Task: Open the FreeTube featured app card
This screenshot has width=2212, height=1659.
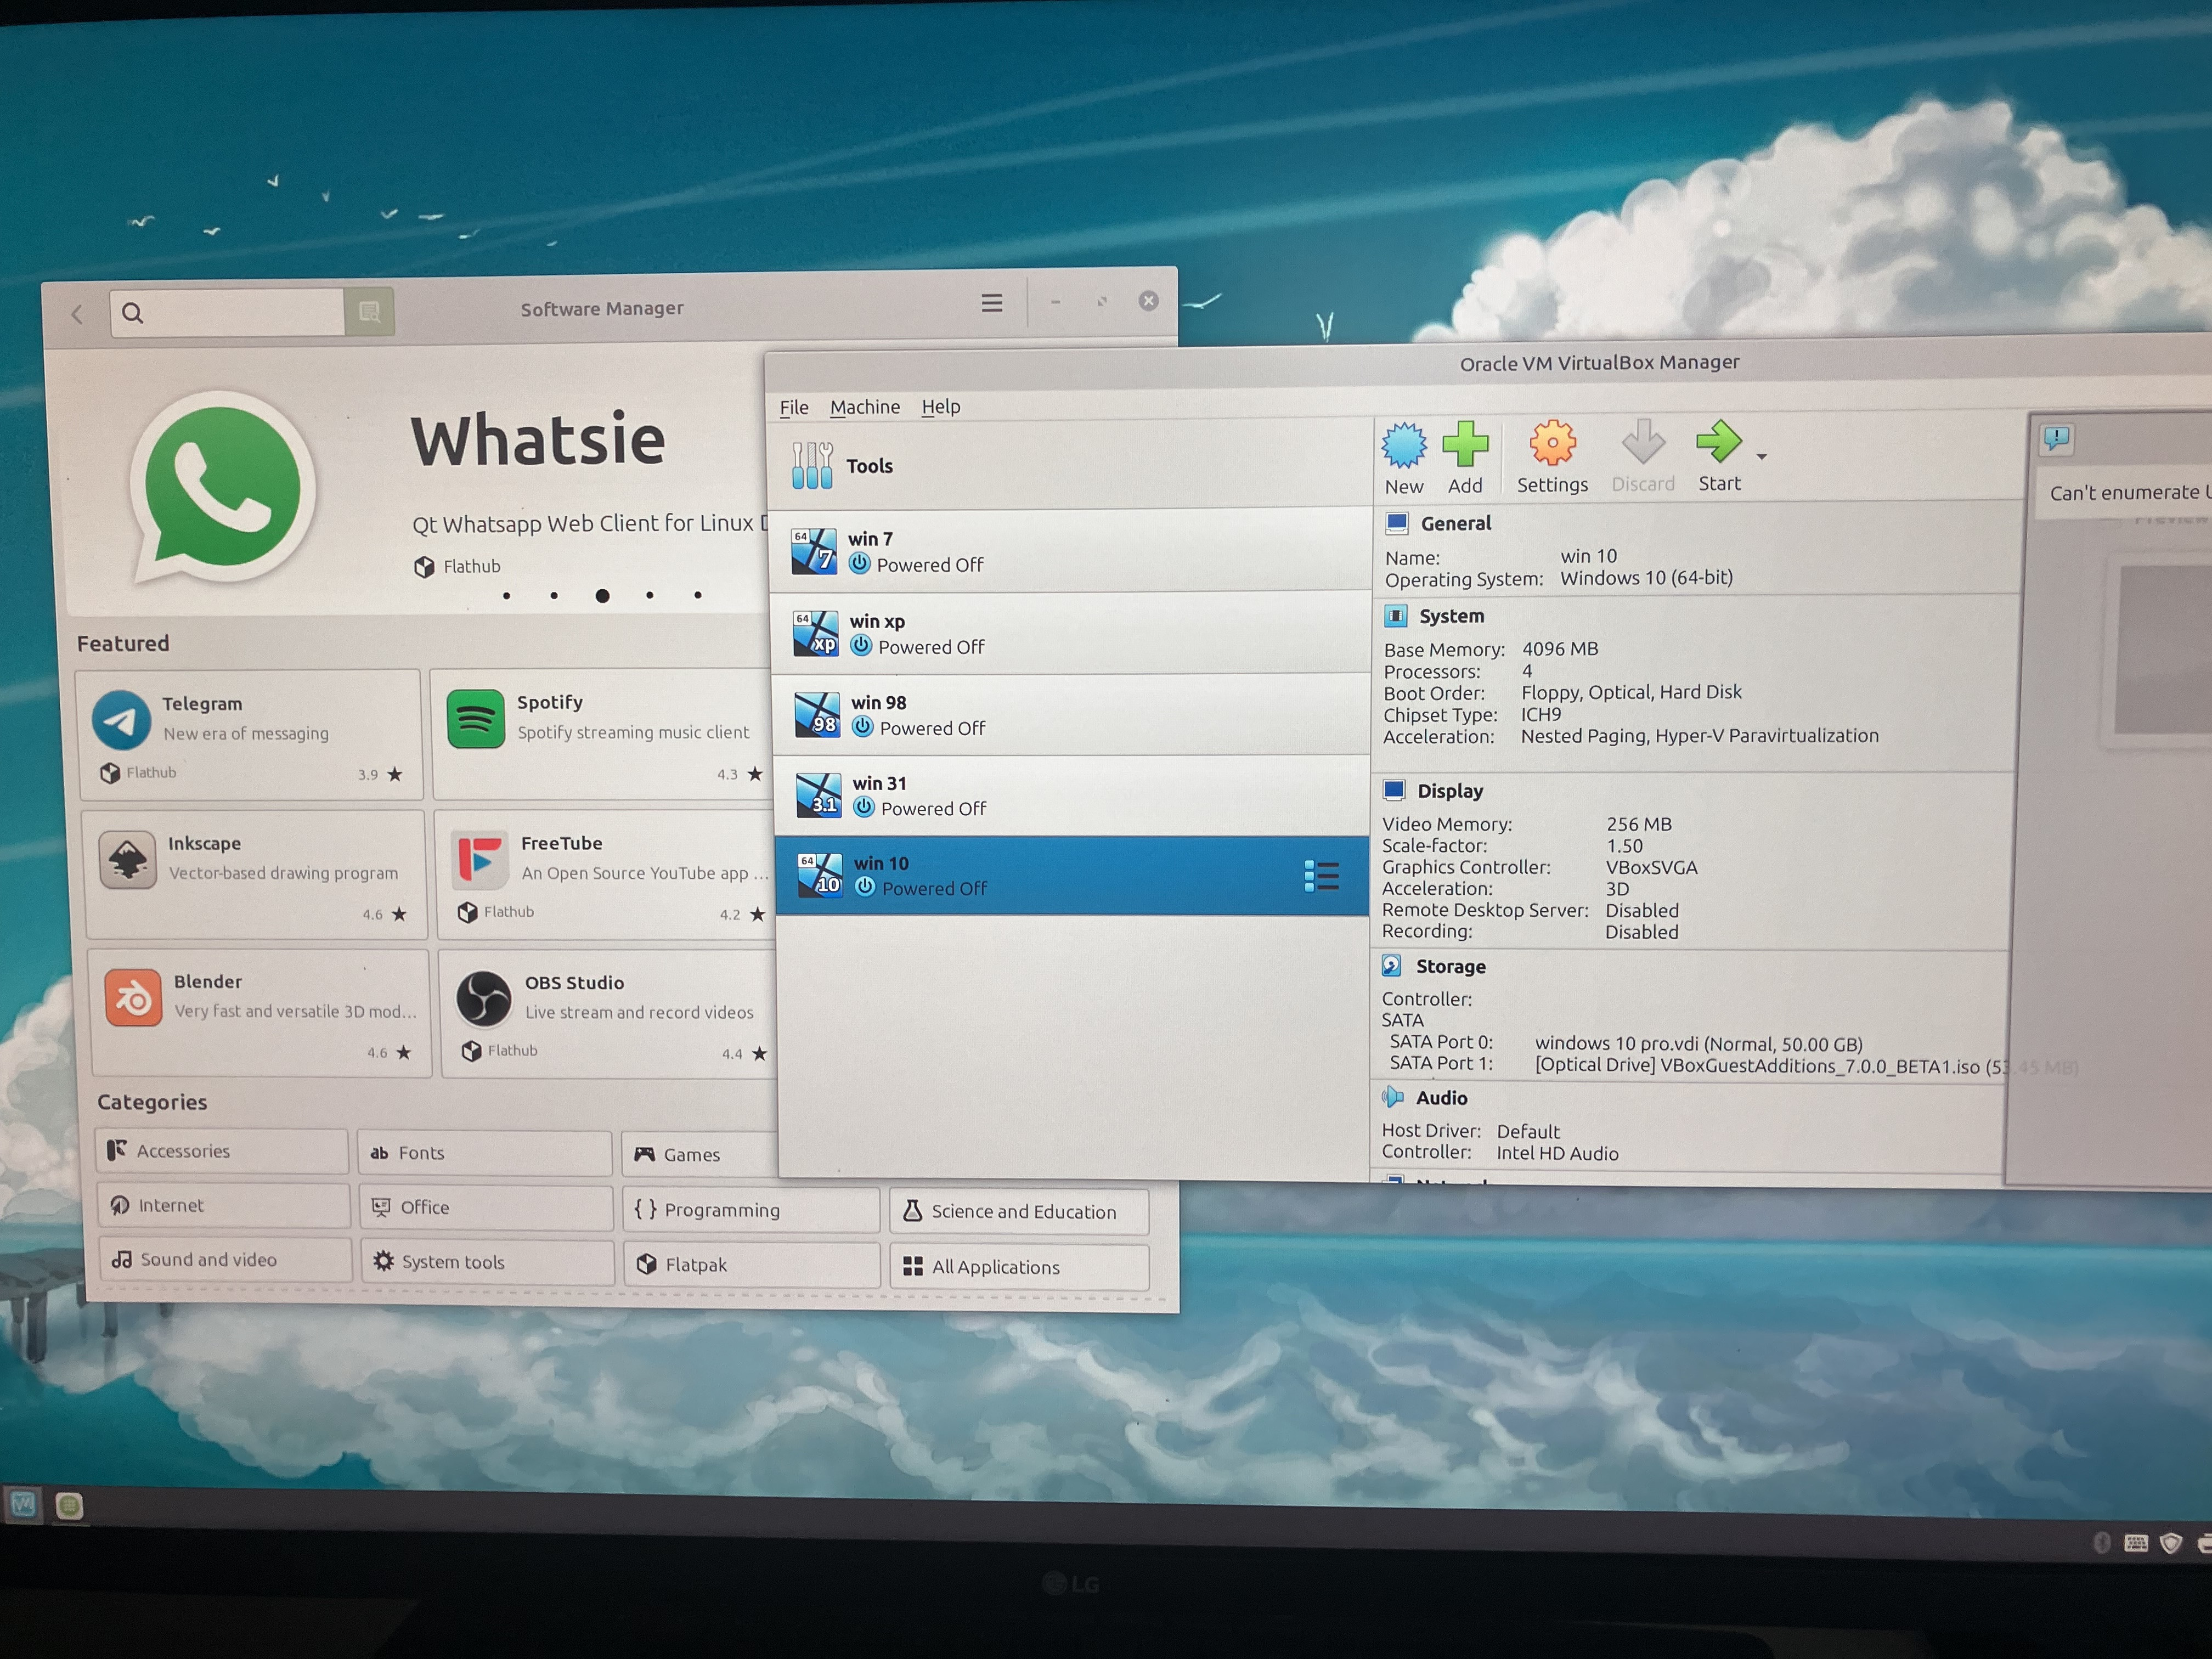Action: point(607,874)
